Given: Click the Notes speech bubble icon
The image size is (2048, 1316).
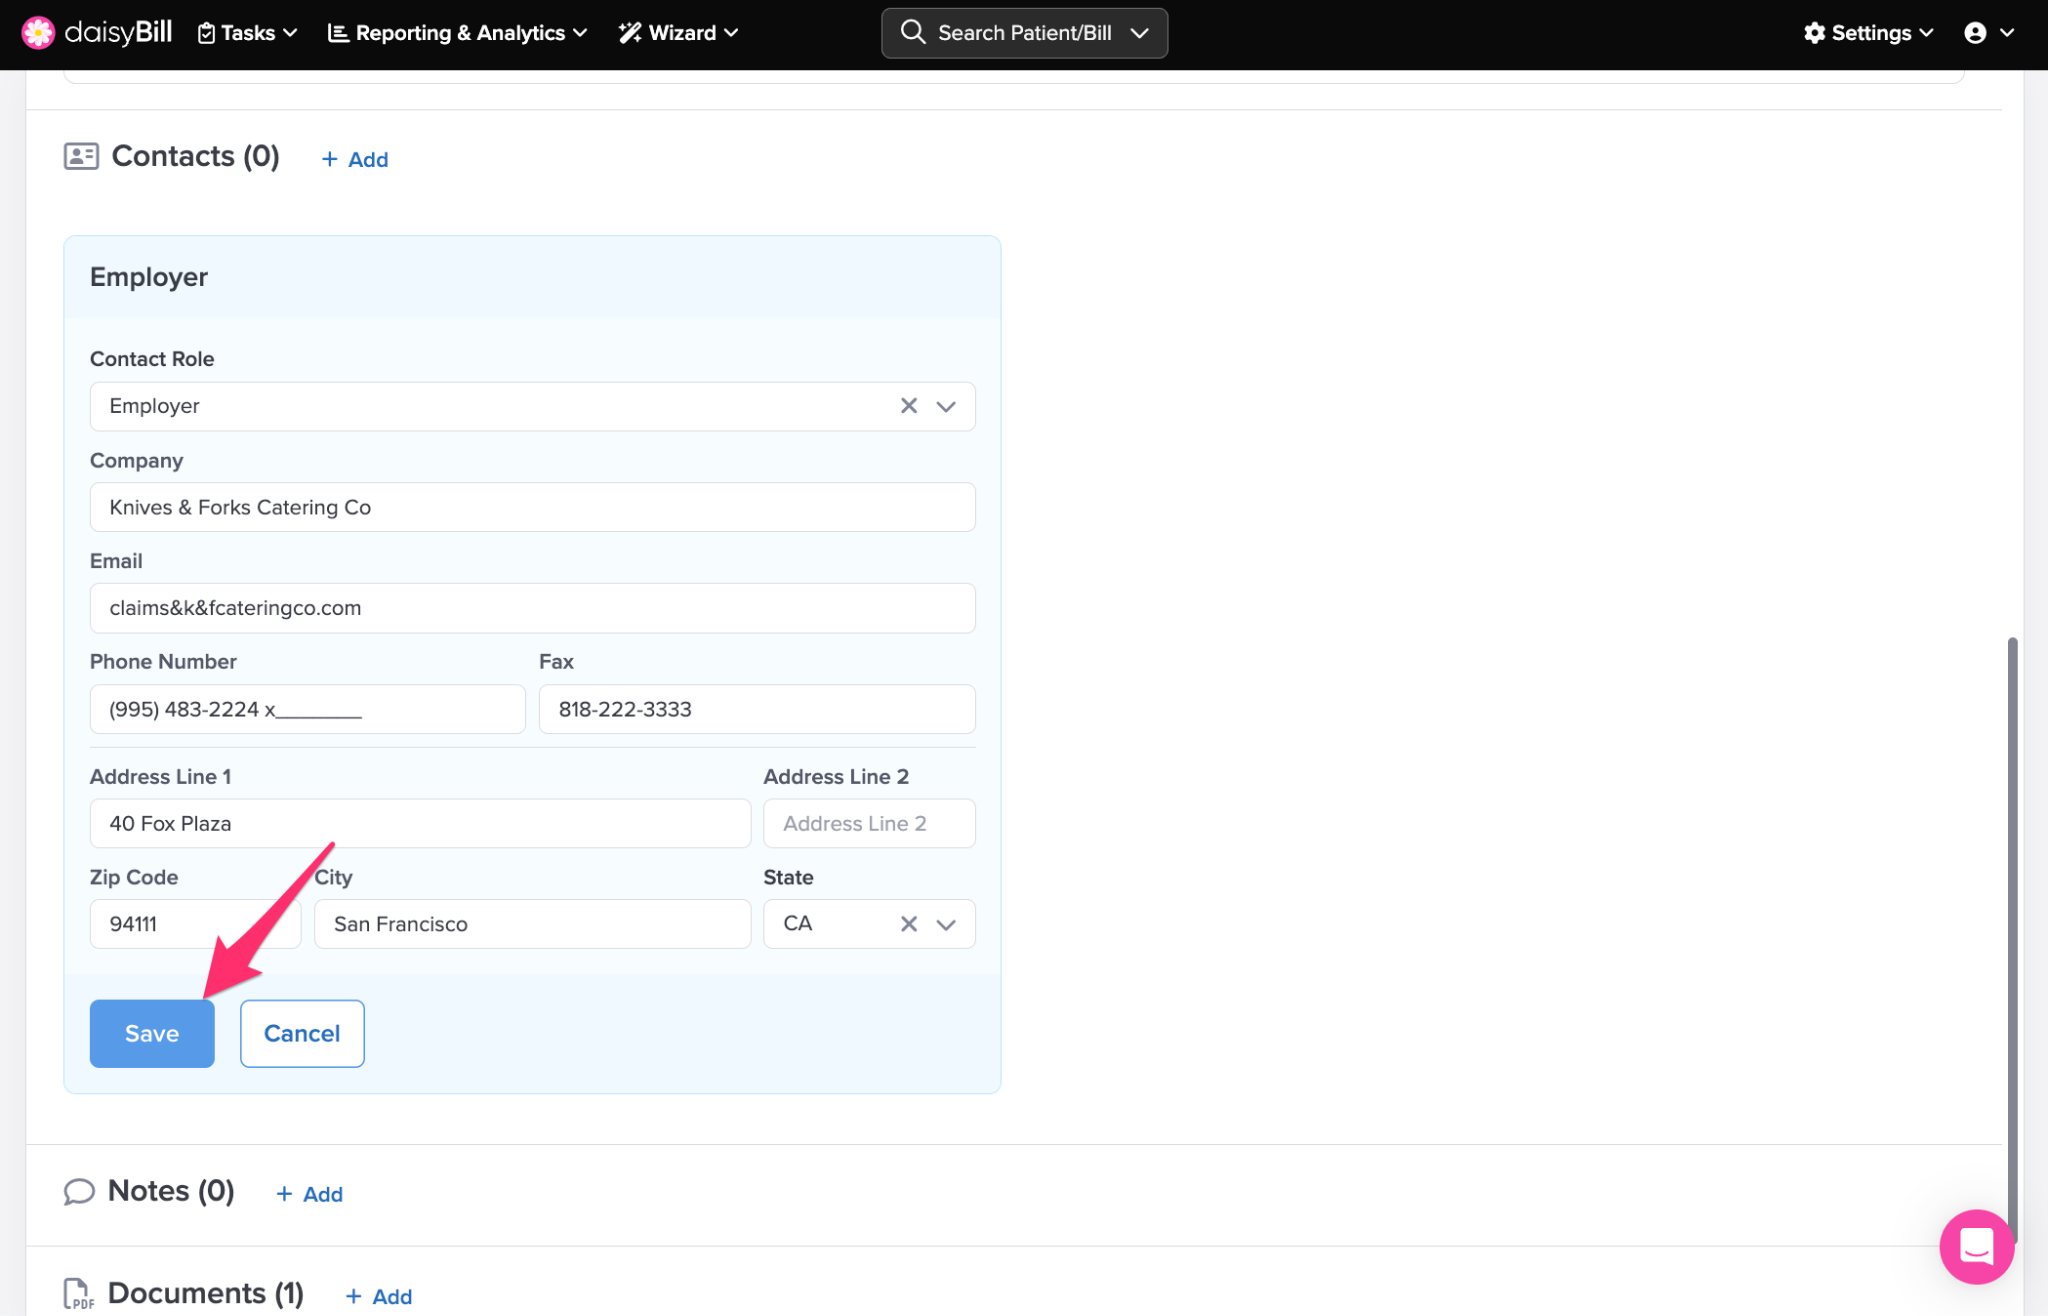Looking at the screenshot, I should 79,1191.
